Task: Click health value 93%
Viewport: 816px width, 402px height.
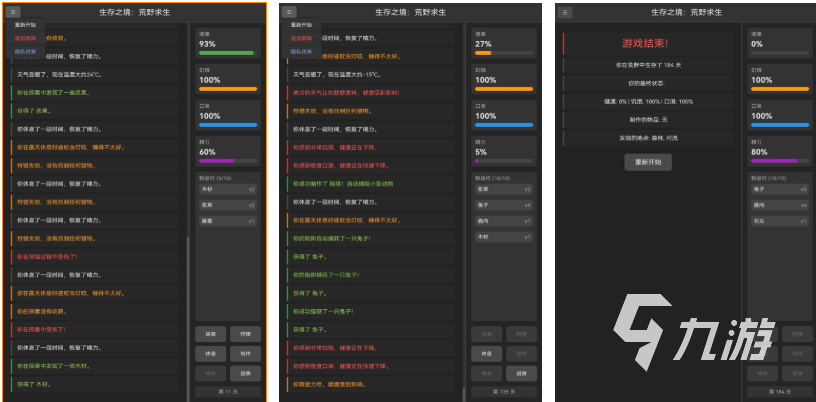Action: 207,44
